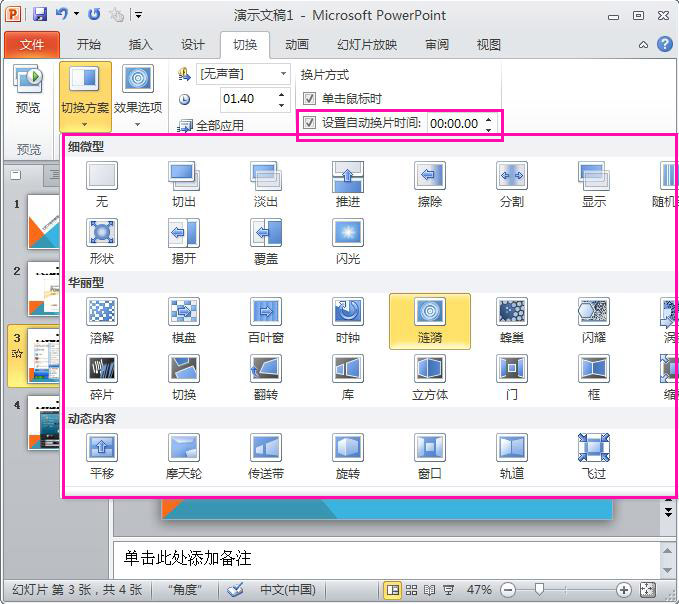Select the 飞过 fly through transition

click(594, 457)
